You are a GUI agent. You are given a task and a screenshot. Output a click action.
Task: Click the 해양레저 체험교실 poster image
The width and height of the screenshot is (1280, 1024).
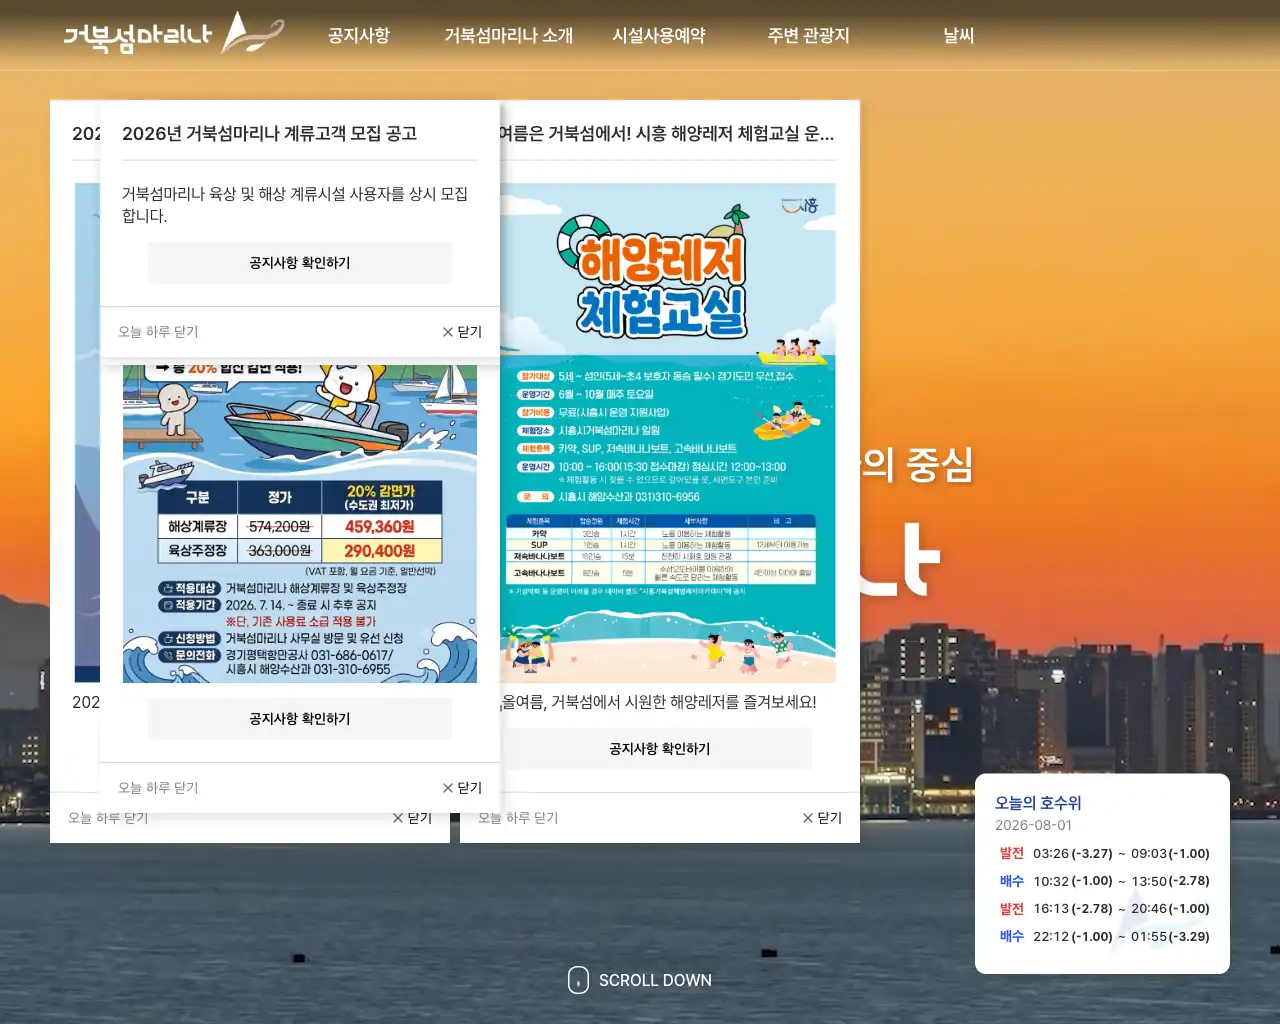(x=667, y=433)
